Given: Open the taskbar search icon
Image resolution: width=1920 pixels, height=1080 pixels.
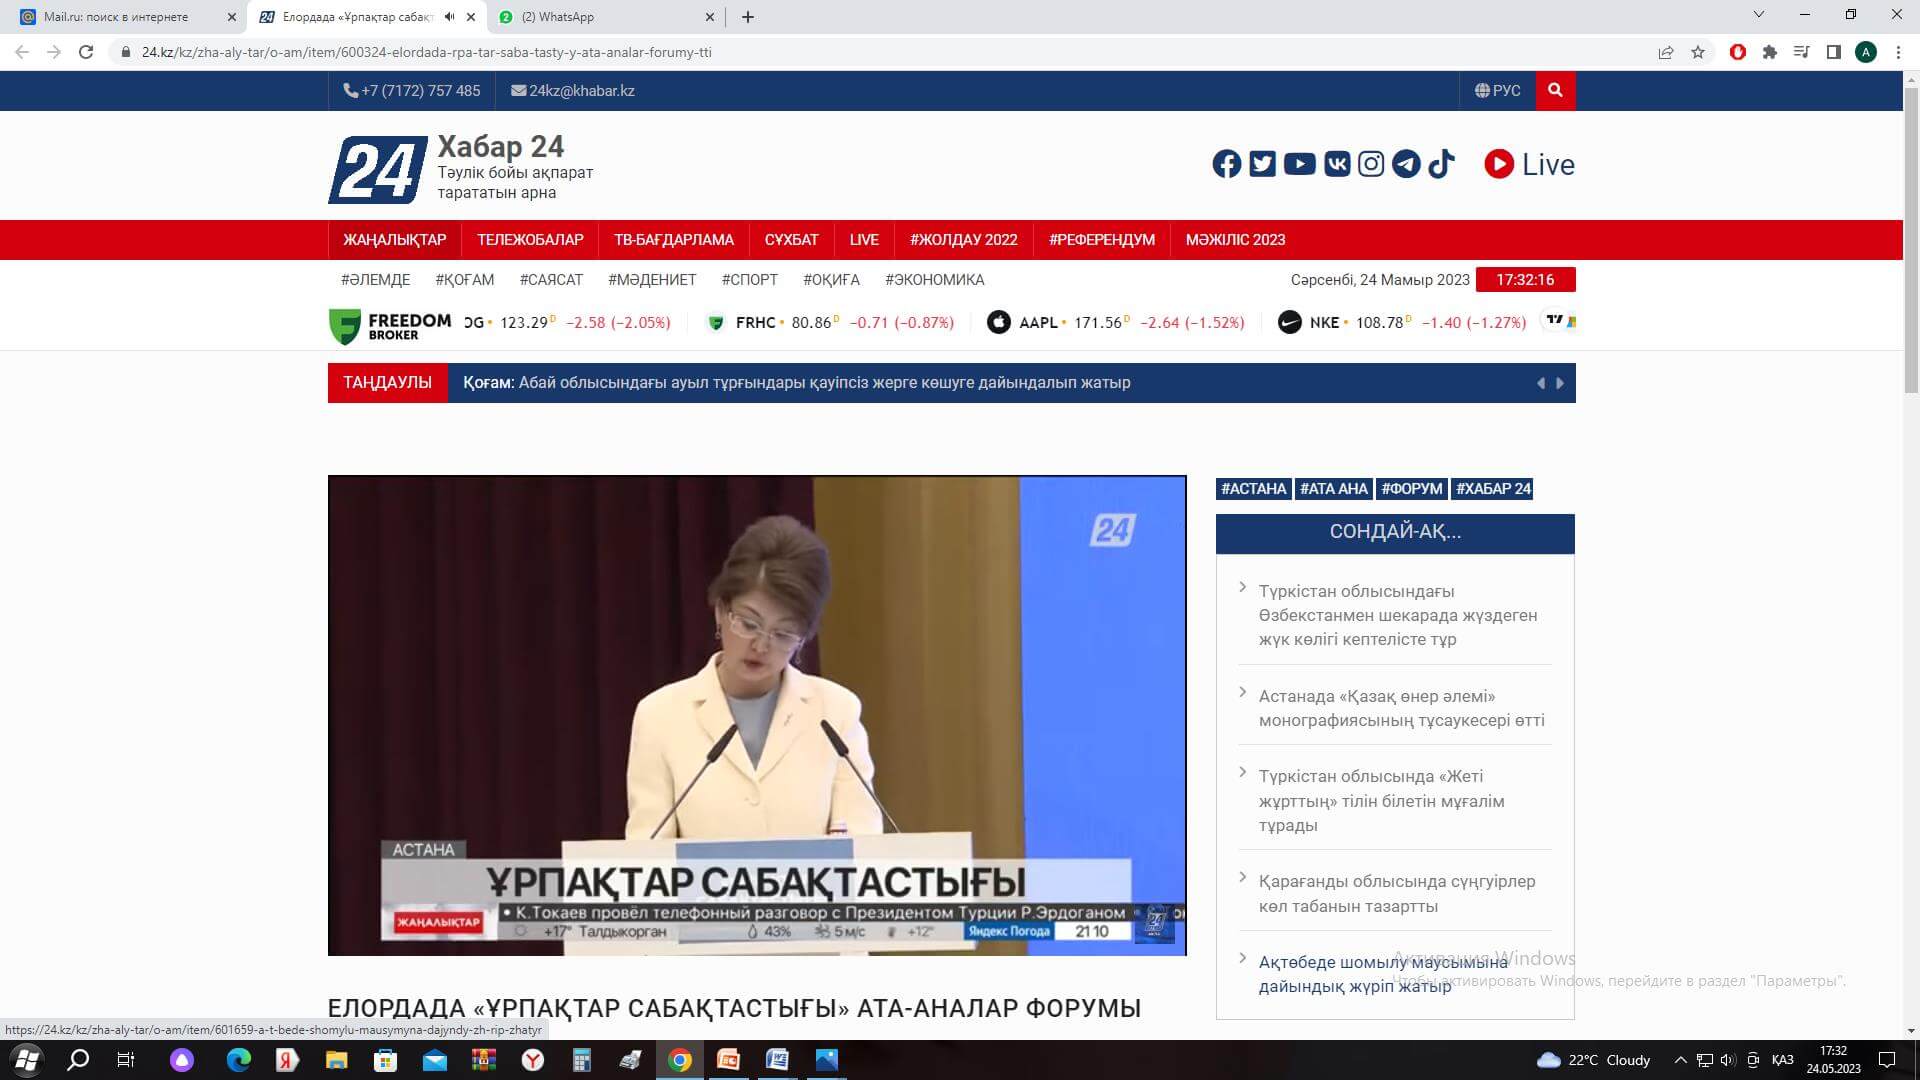Looking at the screenshot, I should click(77, 1060).
